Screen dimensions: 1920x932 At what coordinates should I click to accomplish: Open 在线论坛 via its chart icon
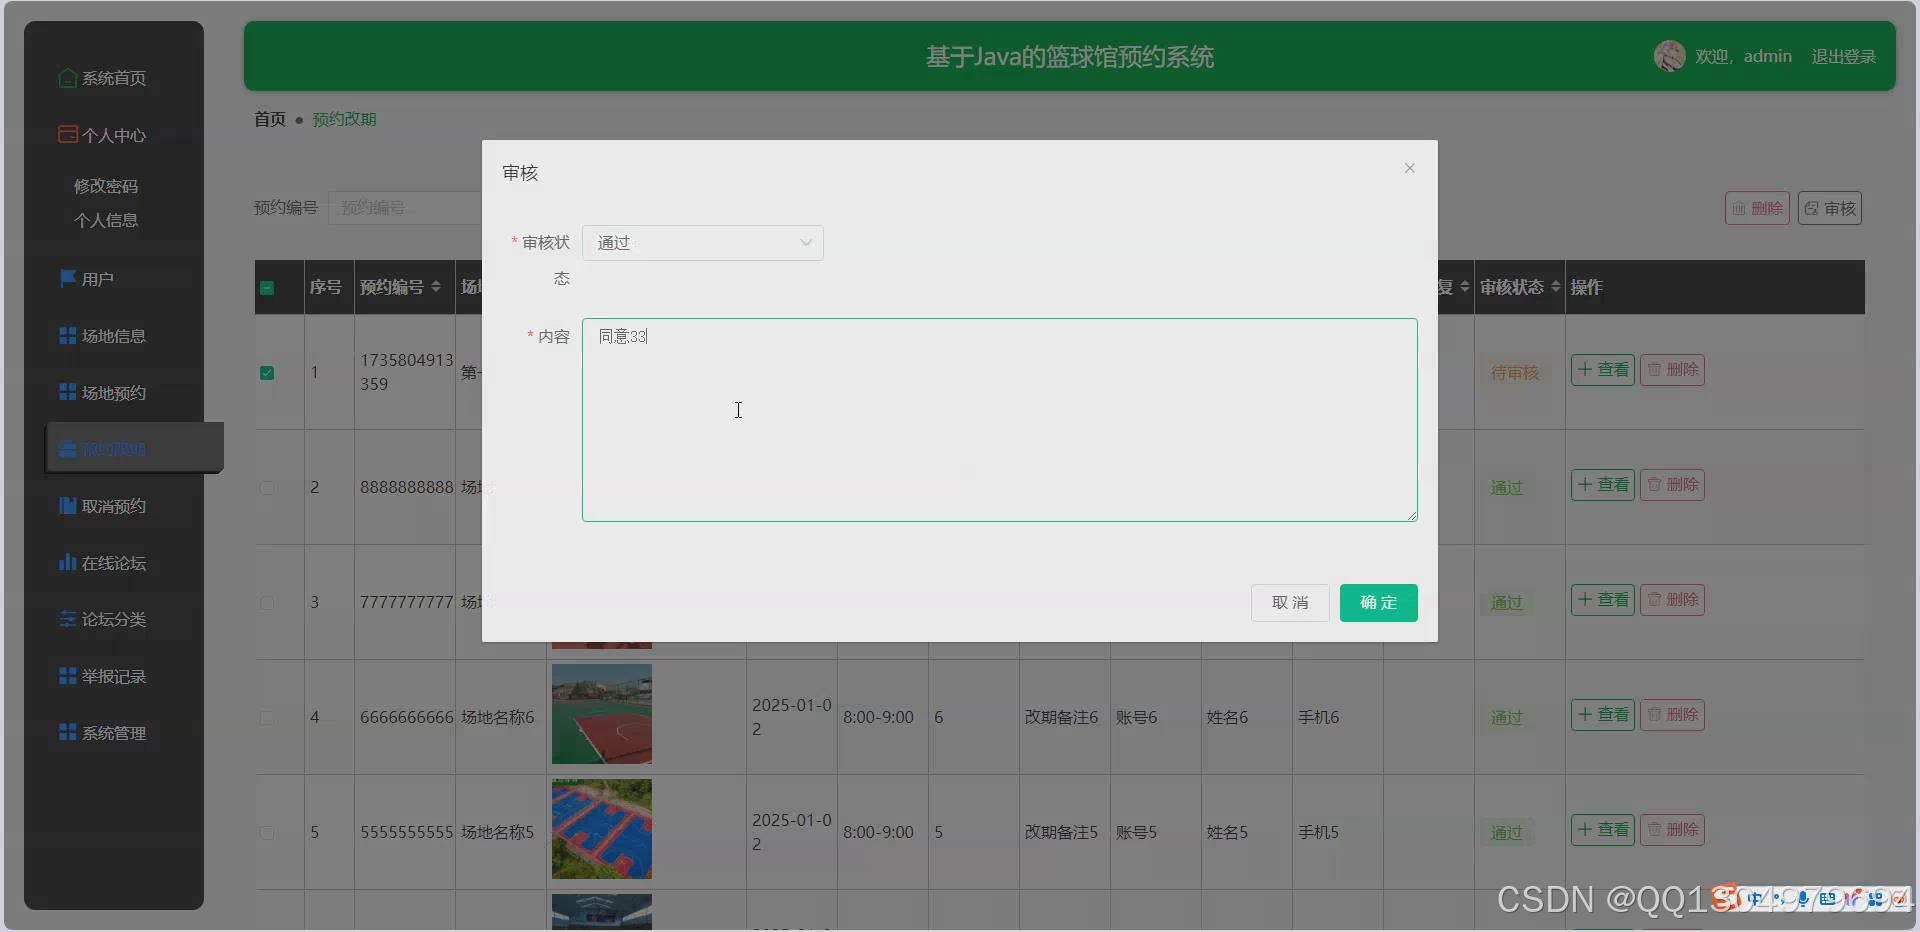[66, 562]
